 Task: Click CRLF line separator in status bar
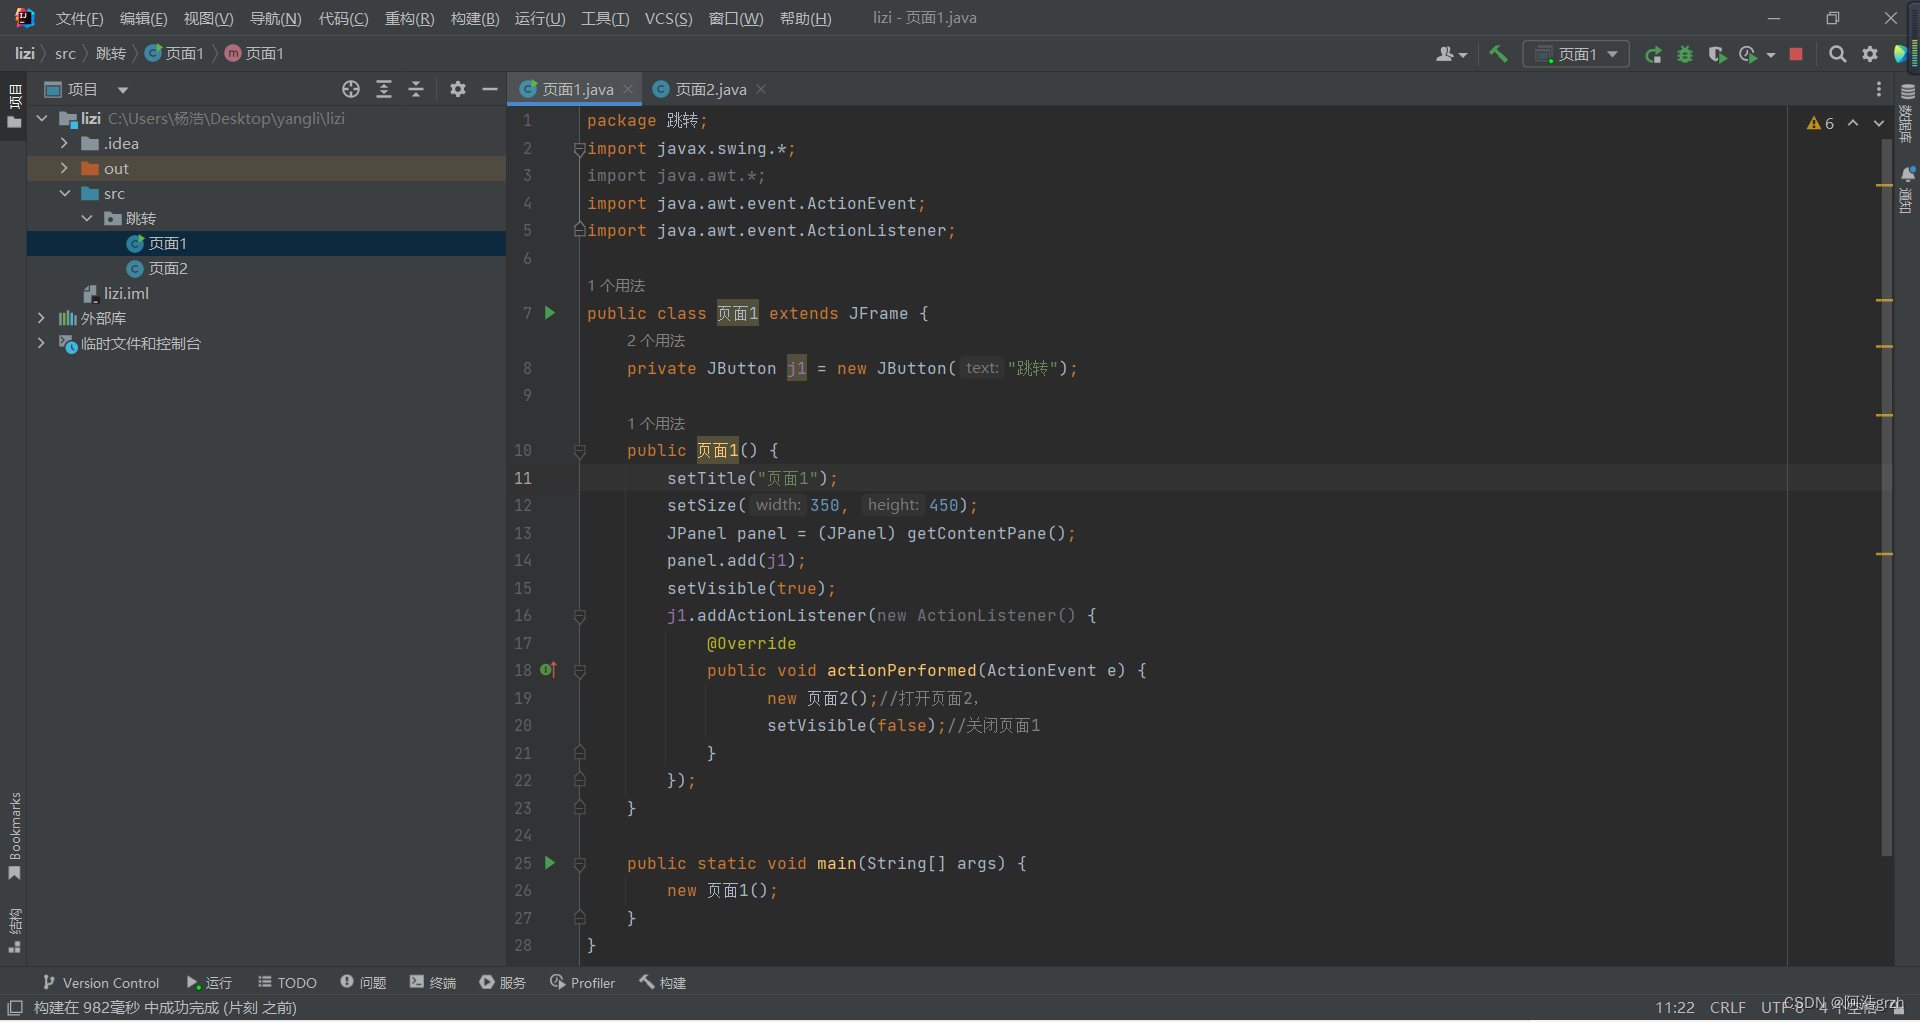tap(1727, 1007)
